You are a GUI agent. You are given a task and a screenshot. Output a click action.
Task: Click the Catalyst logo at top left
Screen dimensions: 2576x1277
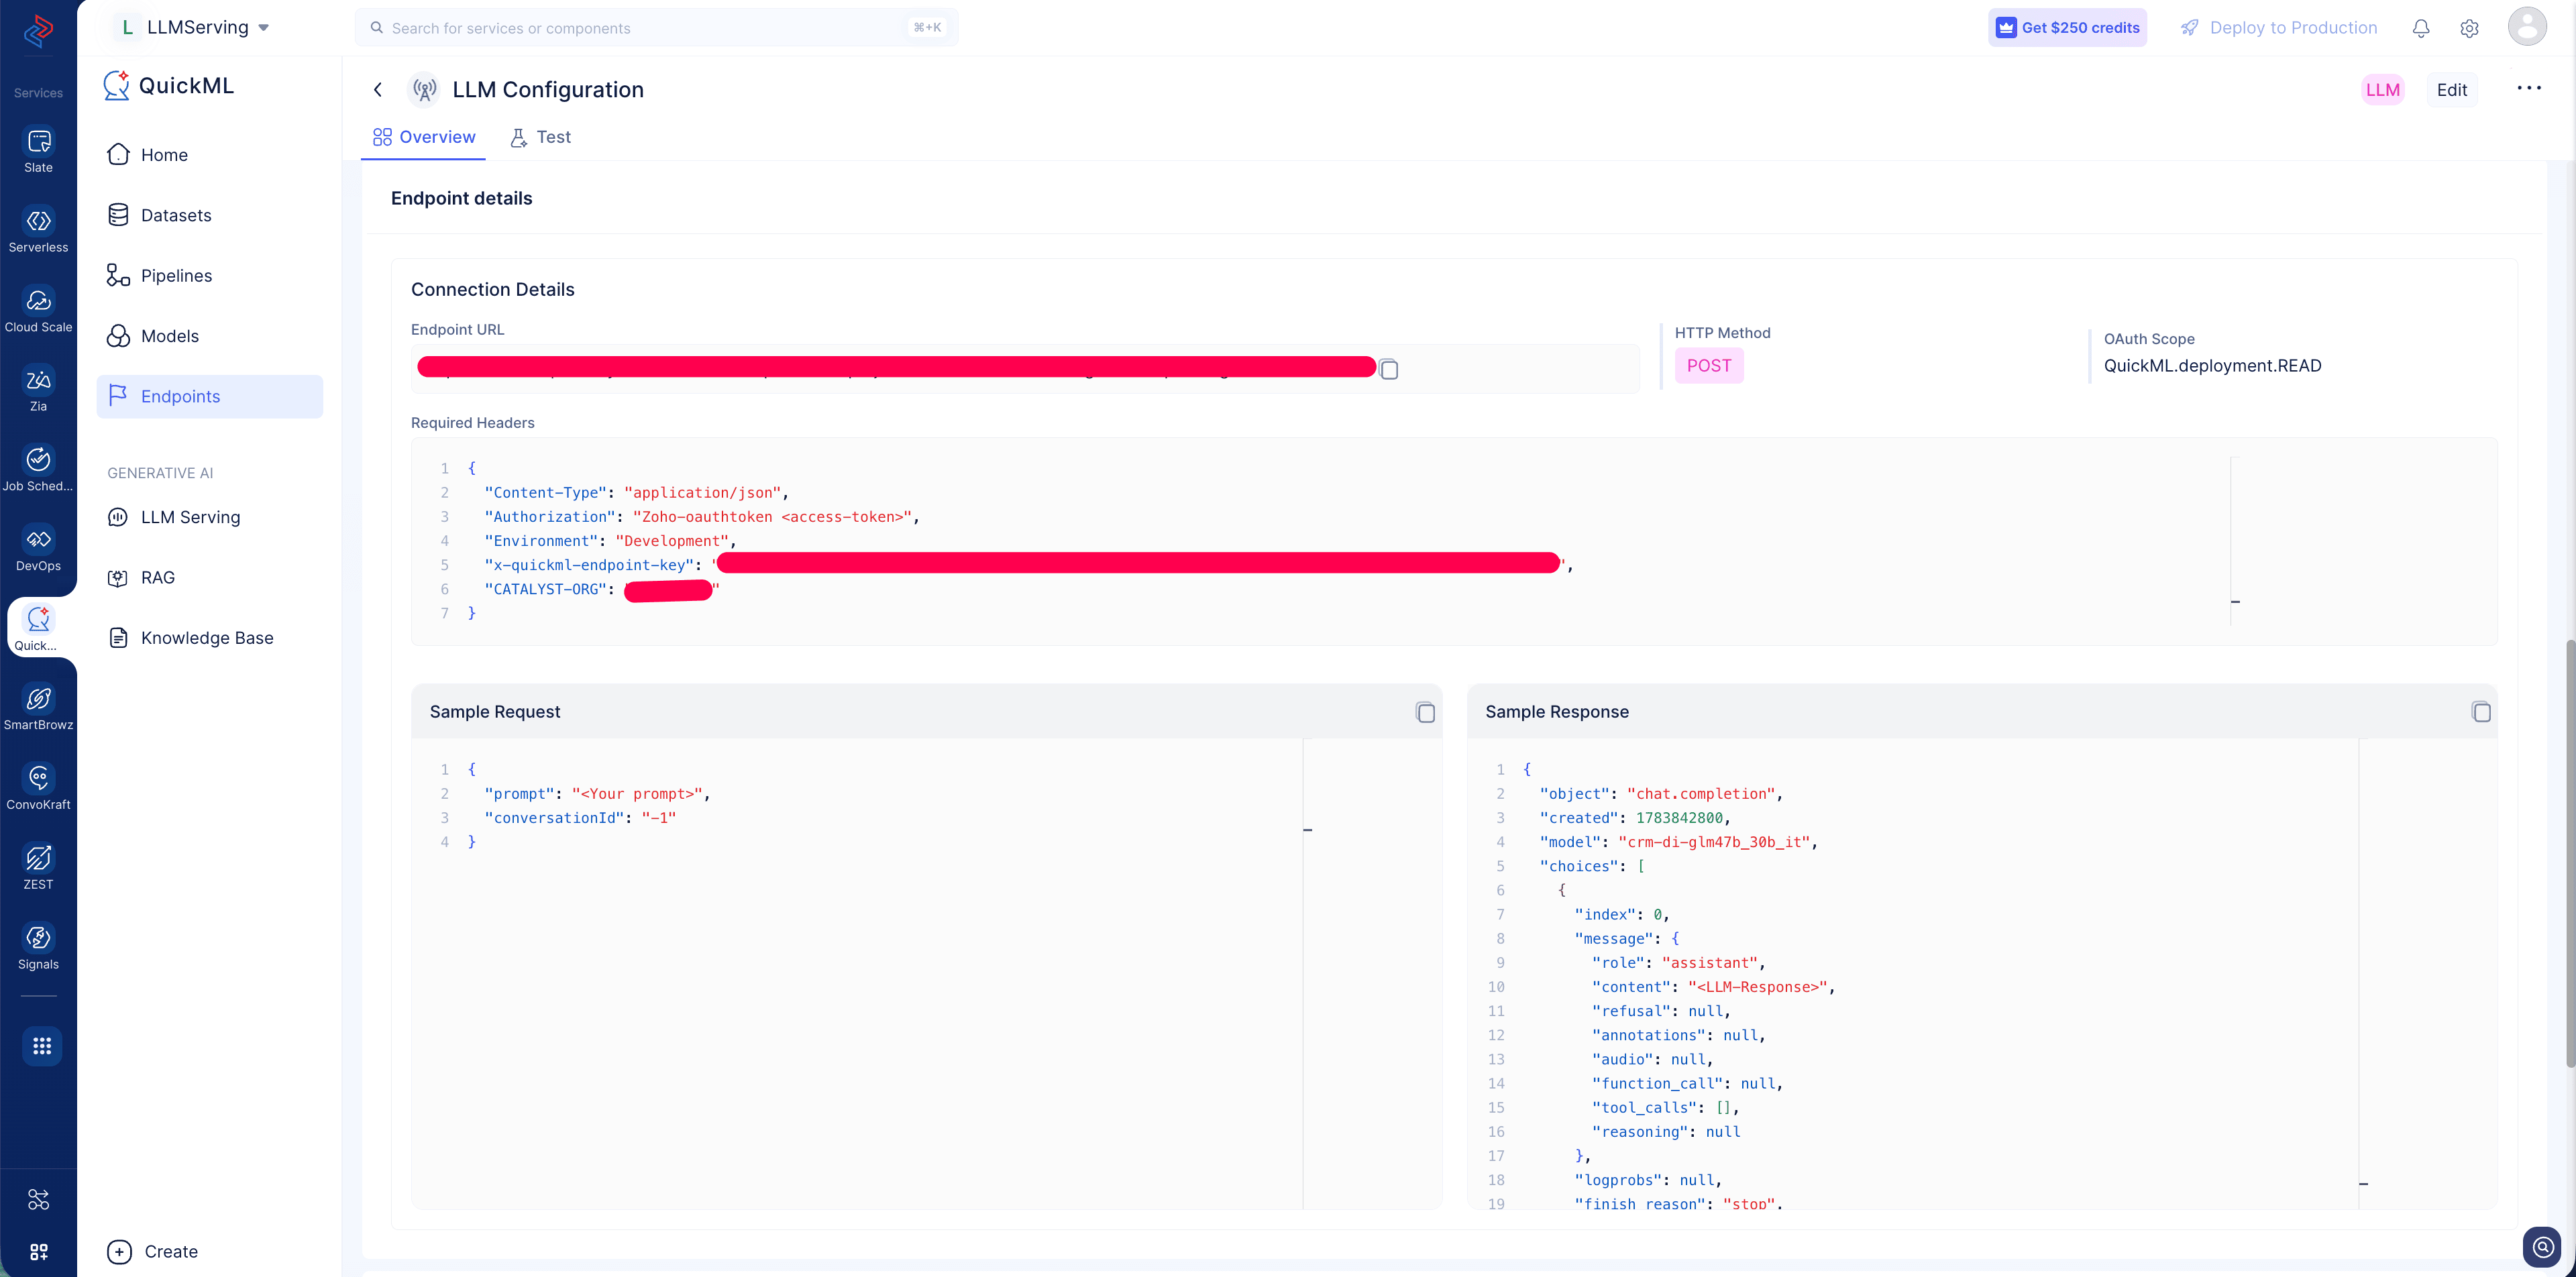(x=38, y=30)
